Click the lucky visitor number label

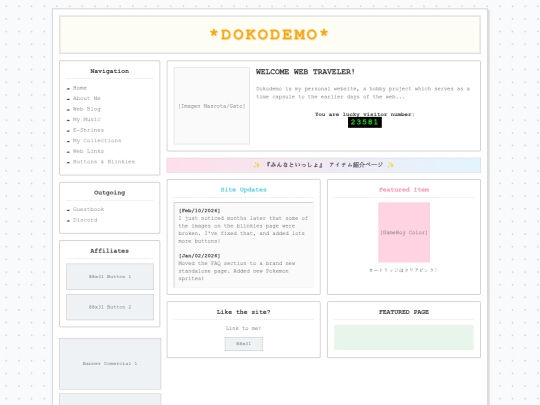click(365, 114)
